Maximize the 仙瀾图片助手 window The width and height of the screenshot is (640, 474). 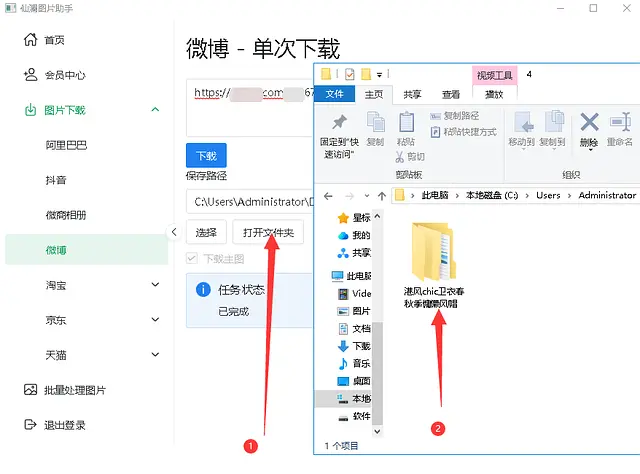(x=593, y=8)
